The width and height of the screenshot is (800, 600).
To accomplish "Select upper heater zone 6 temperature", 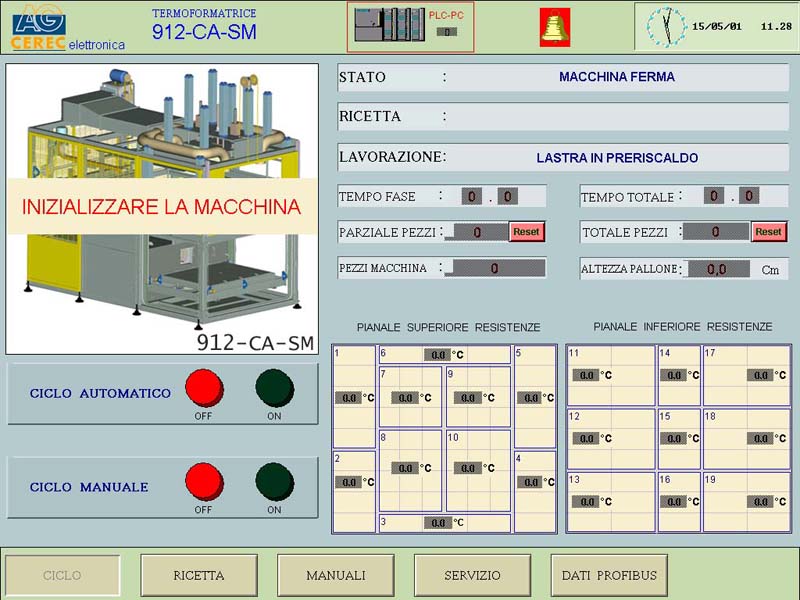I will coord(438,354).
